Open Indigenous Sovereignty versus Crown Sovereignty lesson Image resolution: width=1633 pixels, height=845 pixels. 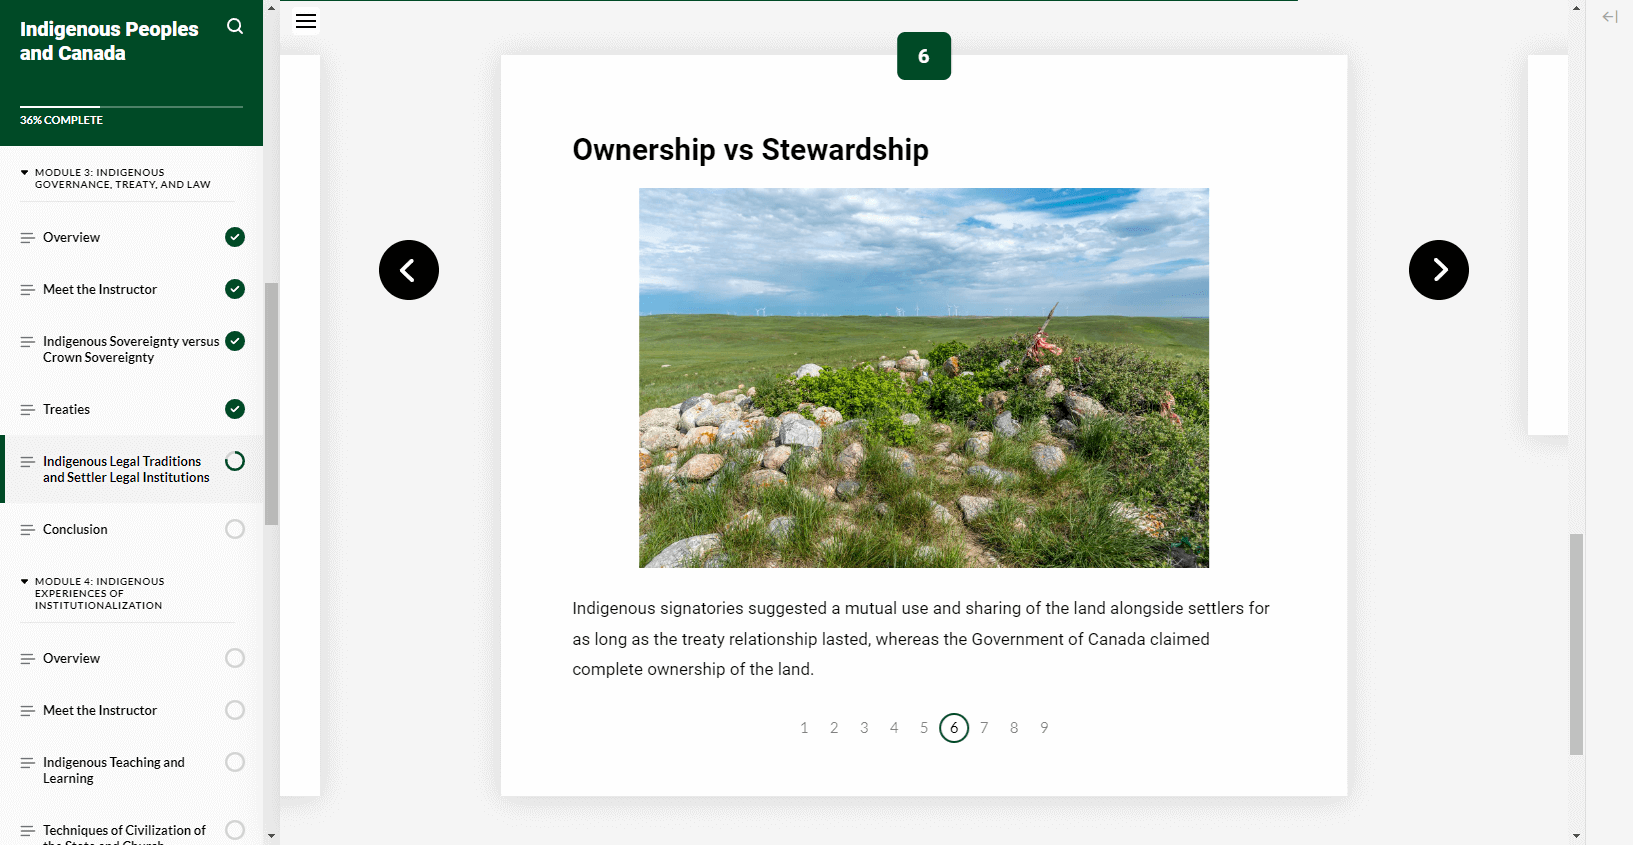[x=131, y=349]
